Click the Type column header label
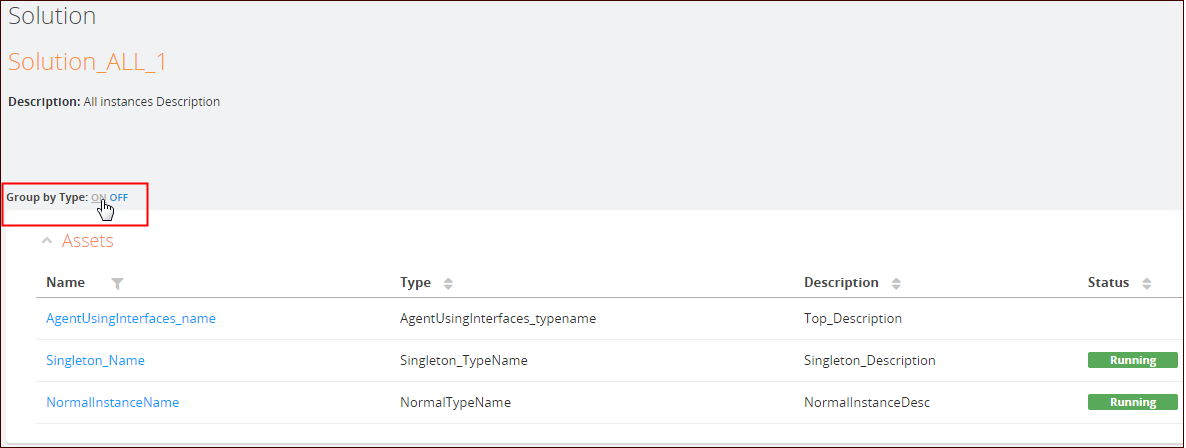Image resolution: width=1186 pixels, height=448 pixels. click(x=415, y=282)
